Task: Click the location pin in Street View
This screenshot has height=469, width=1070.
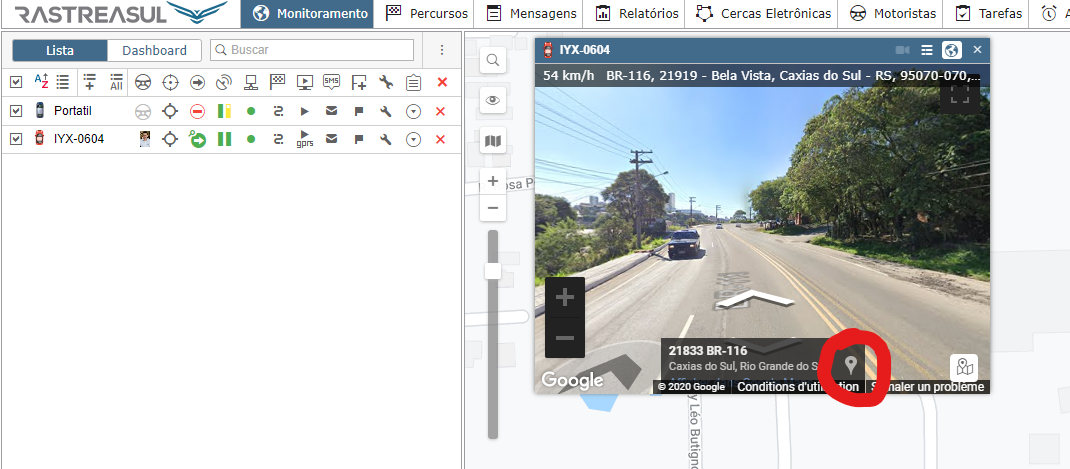Action: coord(851,365)
